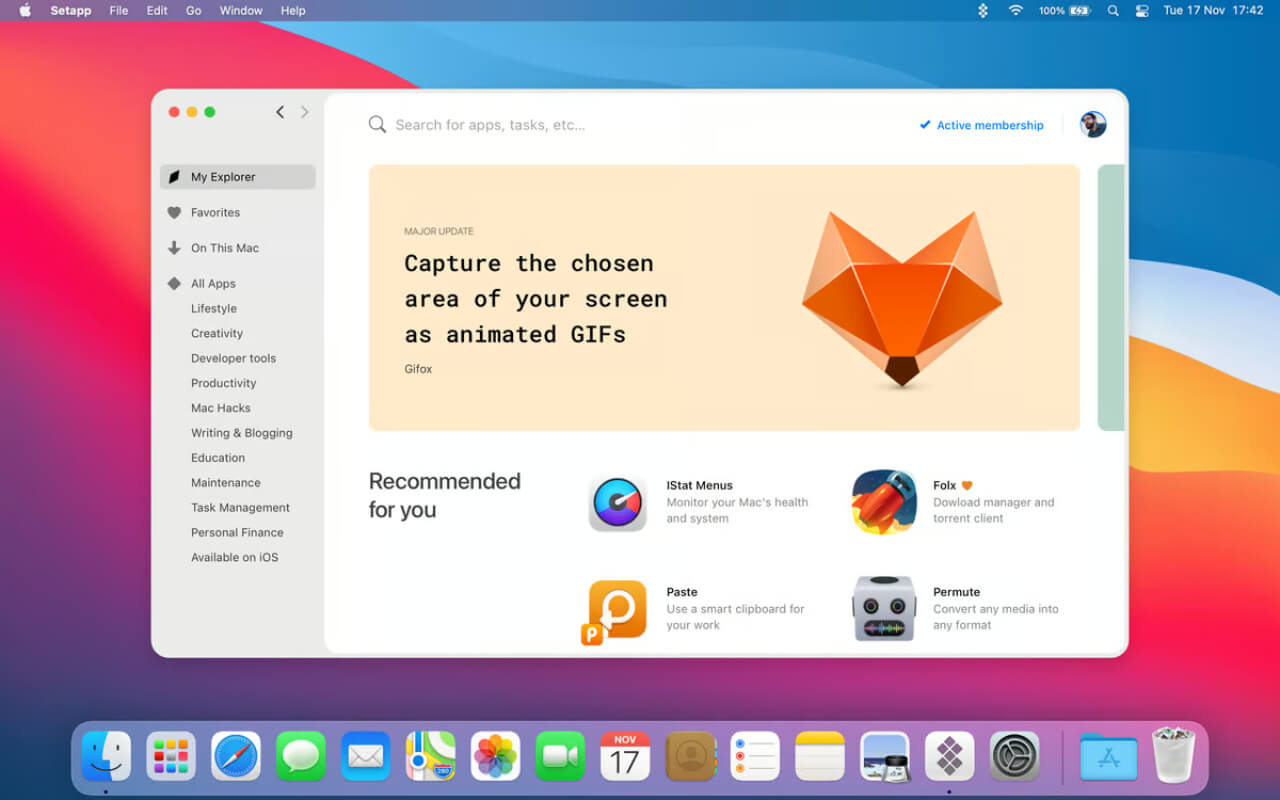Open the Folx rocket app icon
This screenshot has height=800, width=1280.
[x=884, y=502]
